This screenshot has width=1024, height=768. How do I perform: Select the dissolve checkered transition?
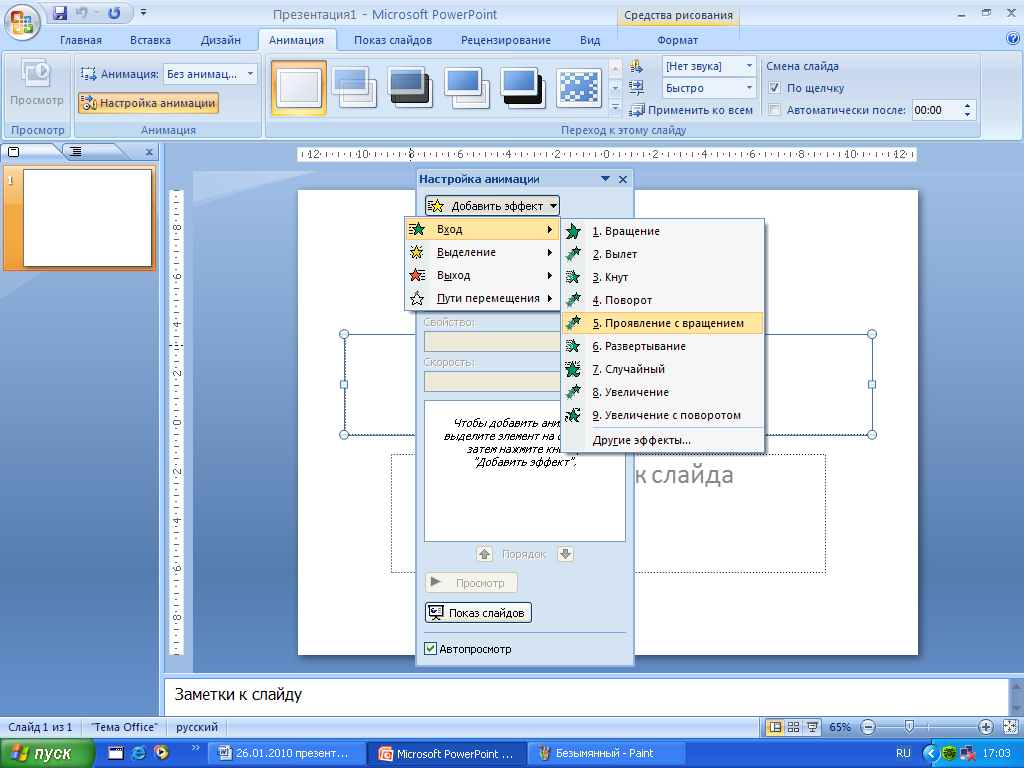[x=579, y=88]
